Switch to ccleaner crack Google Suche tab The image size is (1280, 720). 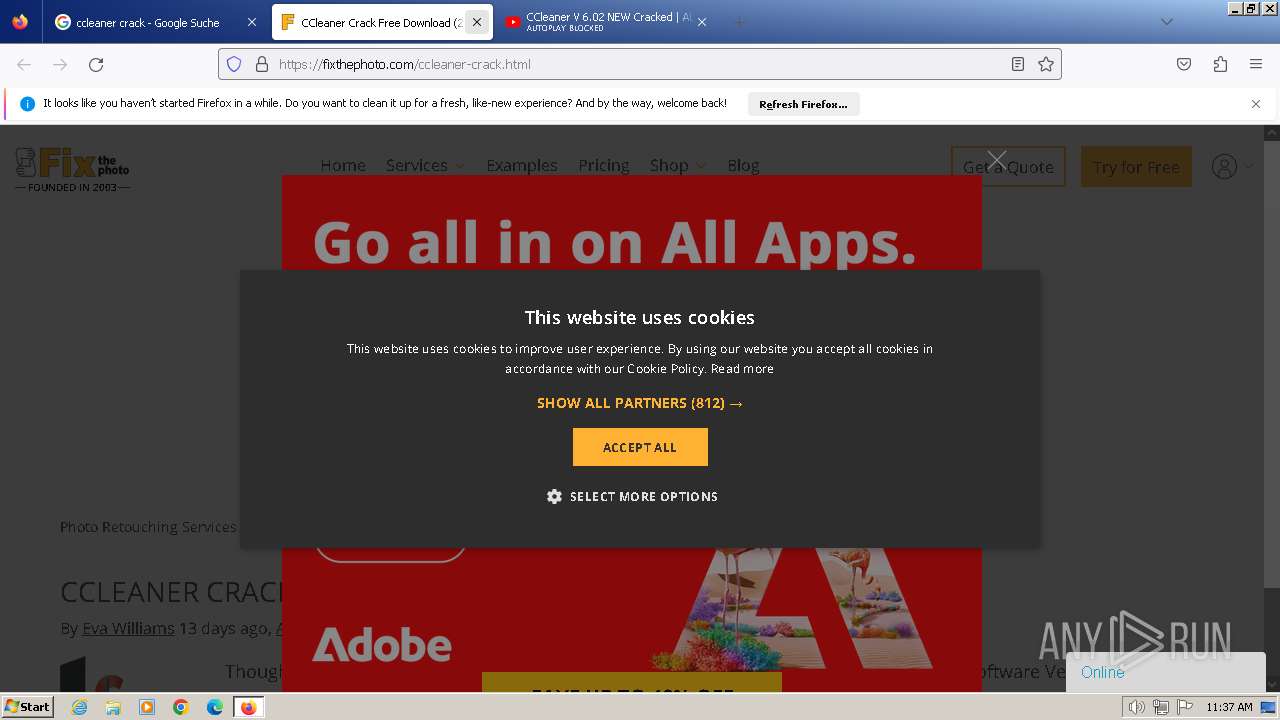(x=157, y=22)
